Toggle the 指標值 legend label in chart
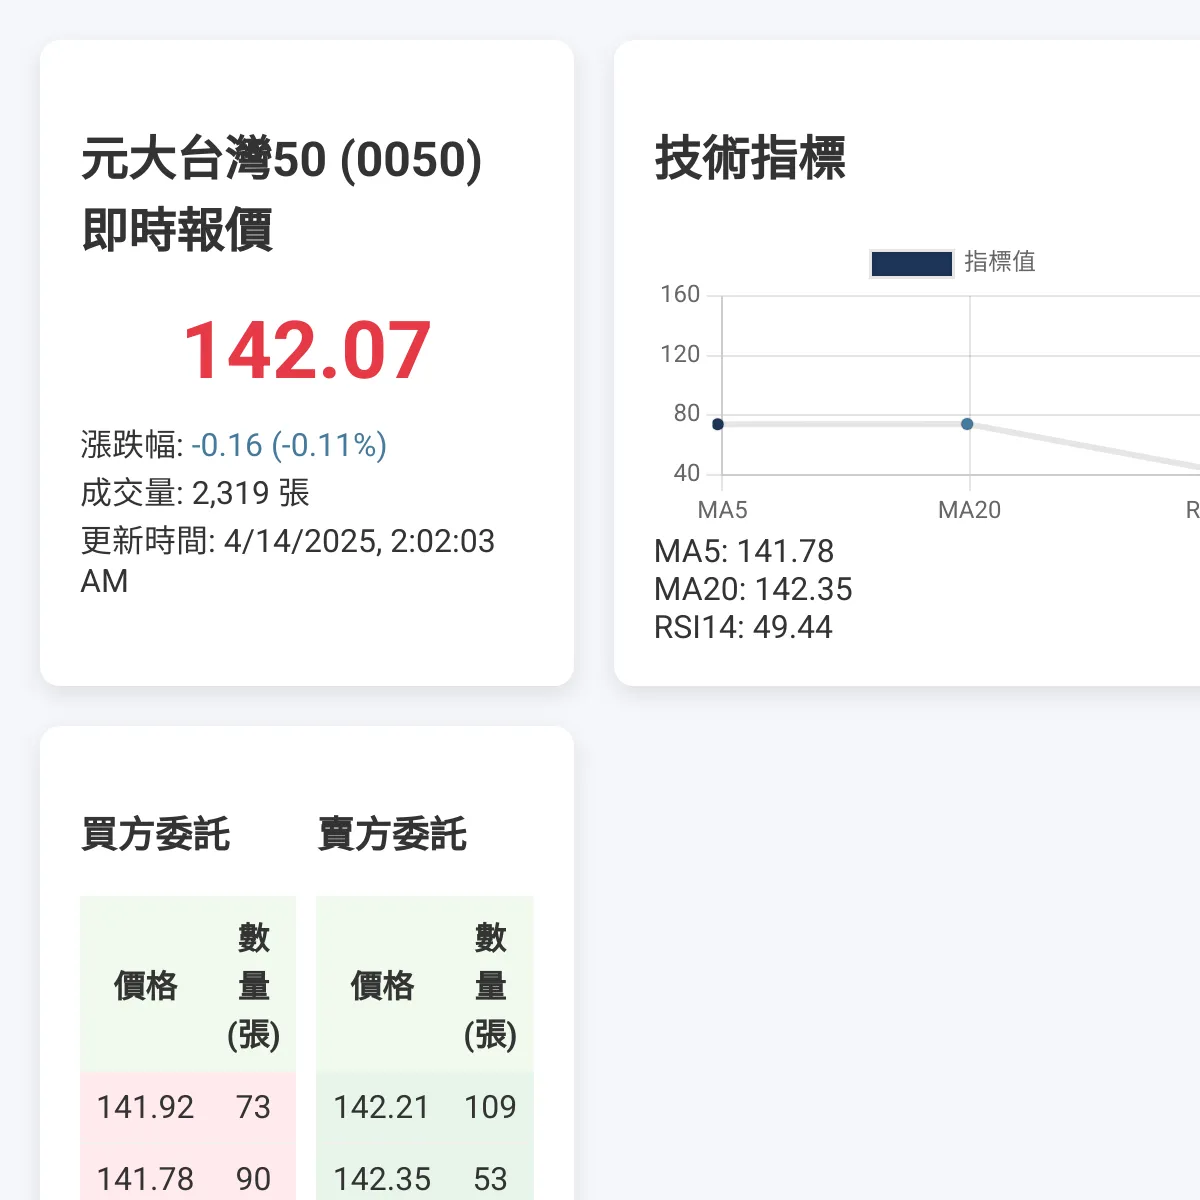 (999, 262)
